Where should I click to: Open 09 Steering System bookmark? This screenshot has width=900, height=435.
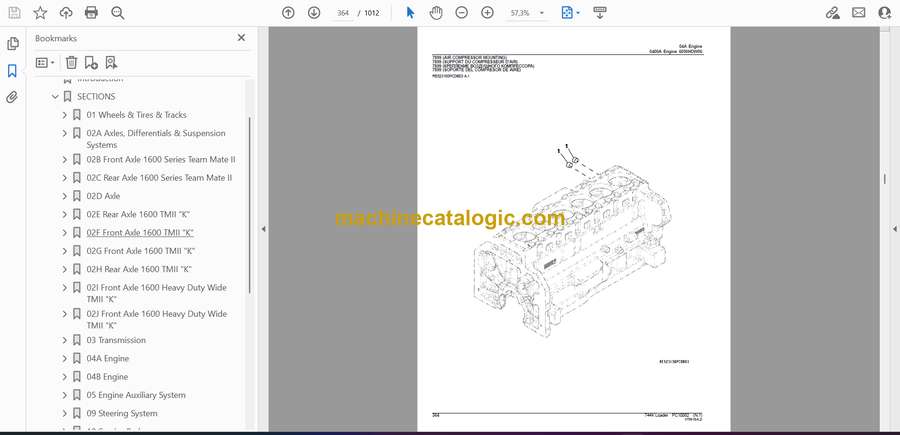(x=122, y=414)
